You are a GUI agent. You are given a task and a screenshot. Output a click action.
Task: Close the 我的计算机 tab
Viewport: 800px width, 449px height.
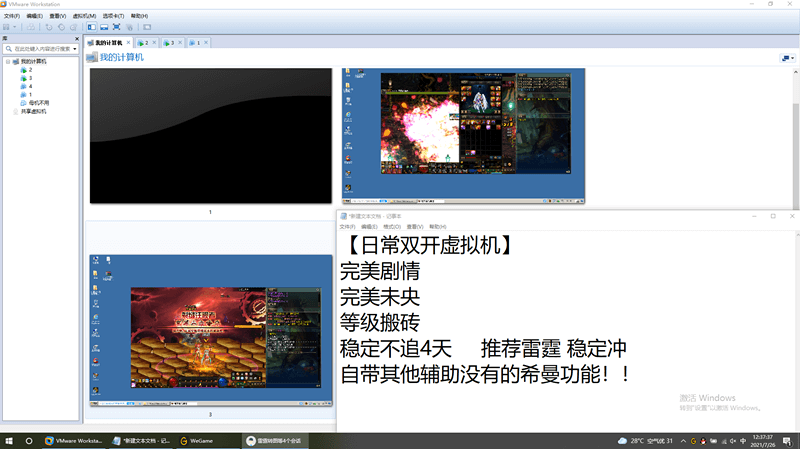(129, 42)
